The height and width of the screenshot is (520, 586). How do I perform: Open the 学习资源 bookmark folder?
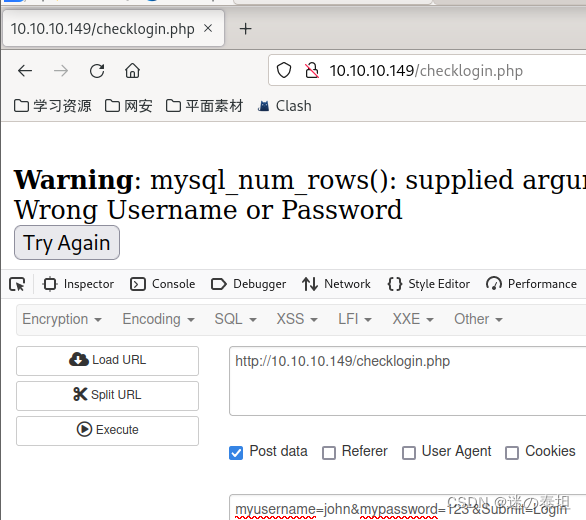53,106
